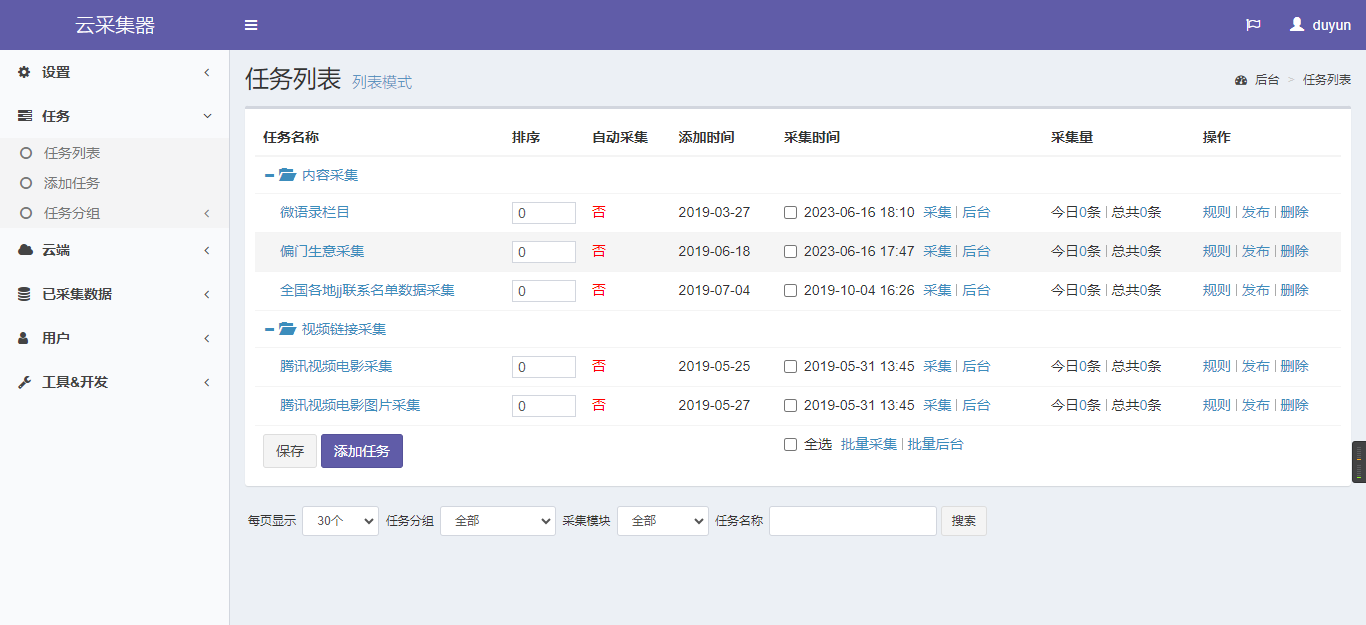Open the 每页显示 30个 dropdown
1366x625 pixels.
pyautogui.click(x=340, y=521)
